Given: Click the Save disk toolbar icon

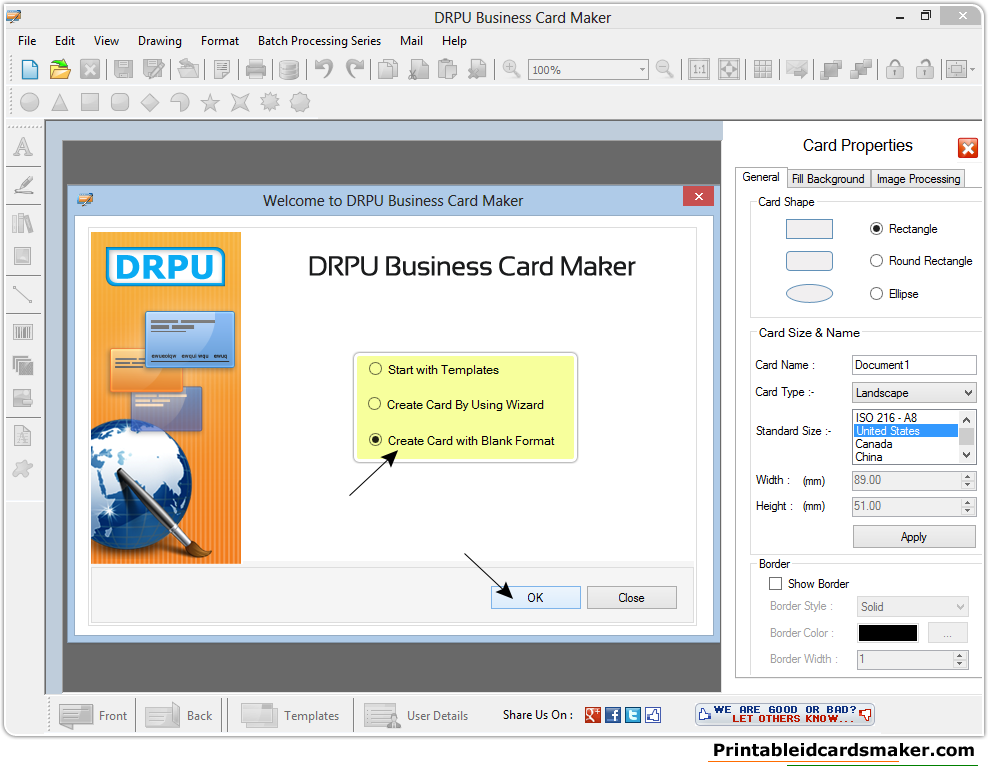Looking at the screenshot, I should coord(123,69).
